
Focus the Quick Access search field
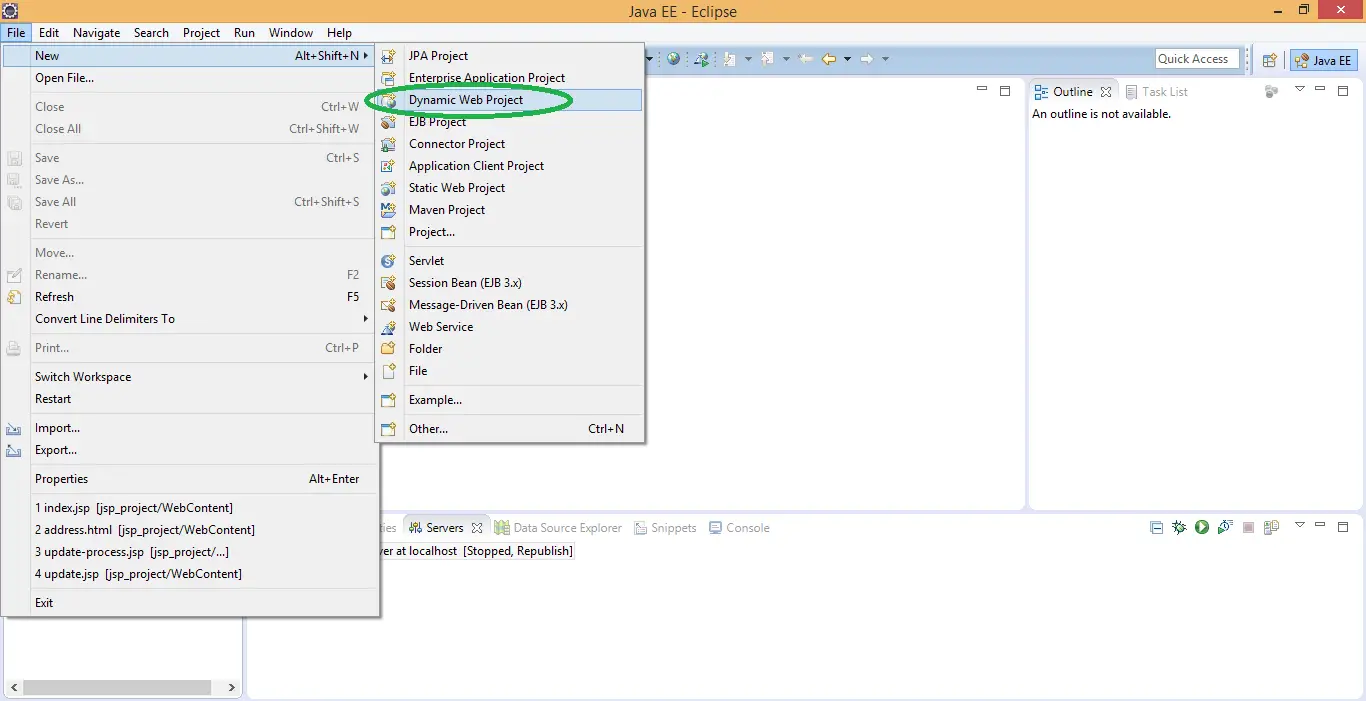(x=1197, y=59)
